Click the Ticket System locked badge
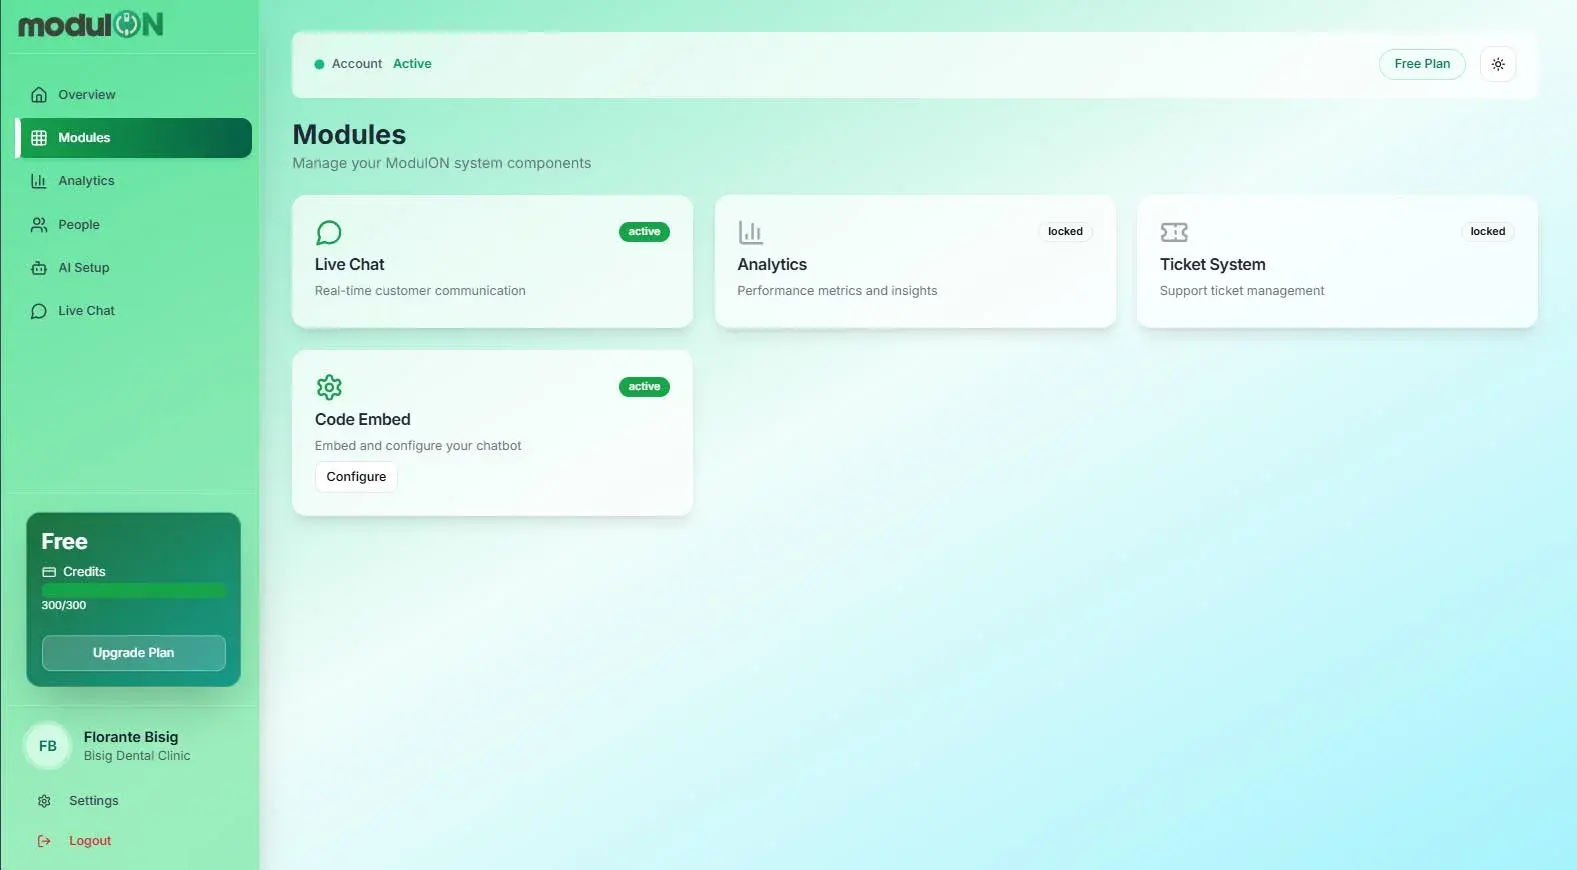 1488,232
